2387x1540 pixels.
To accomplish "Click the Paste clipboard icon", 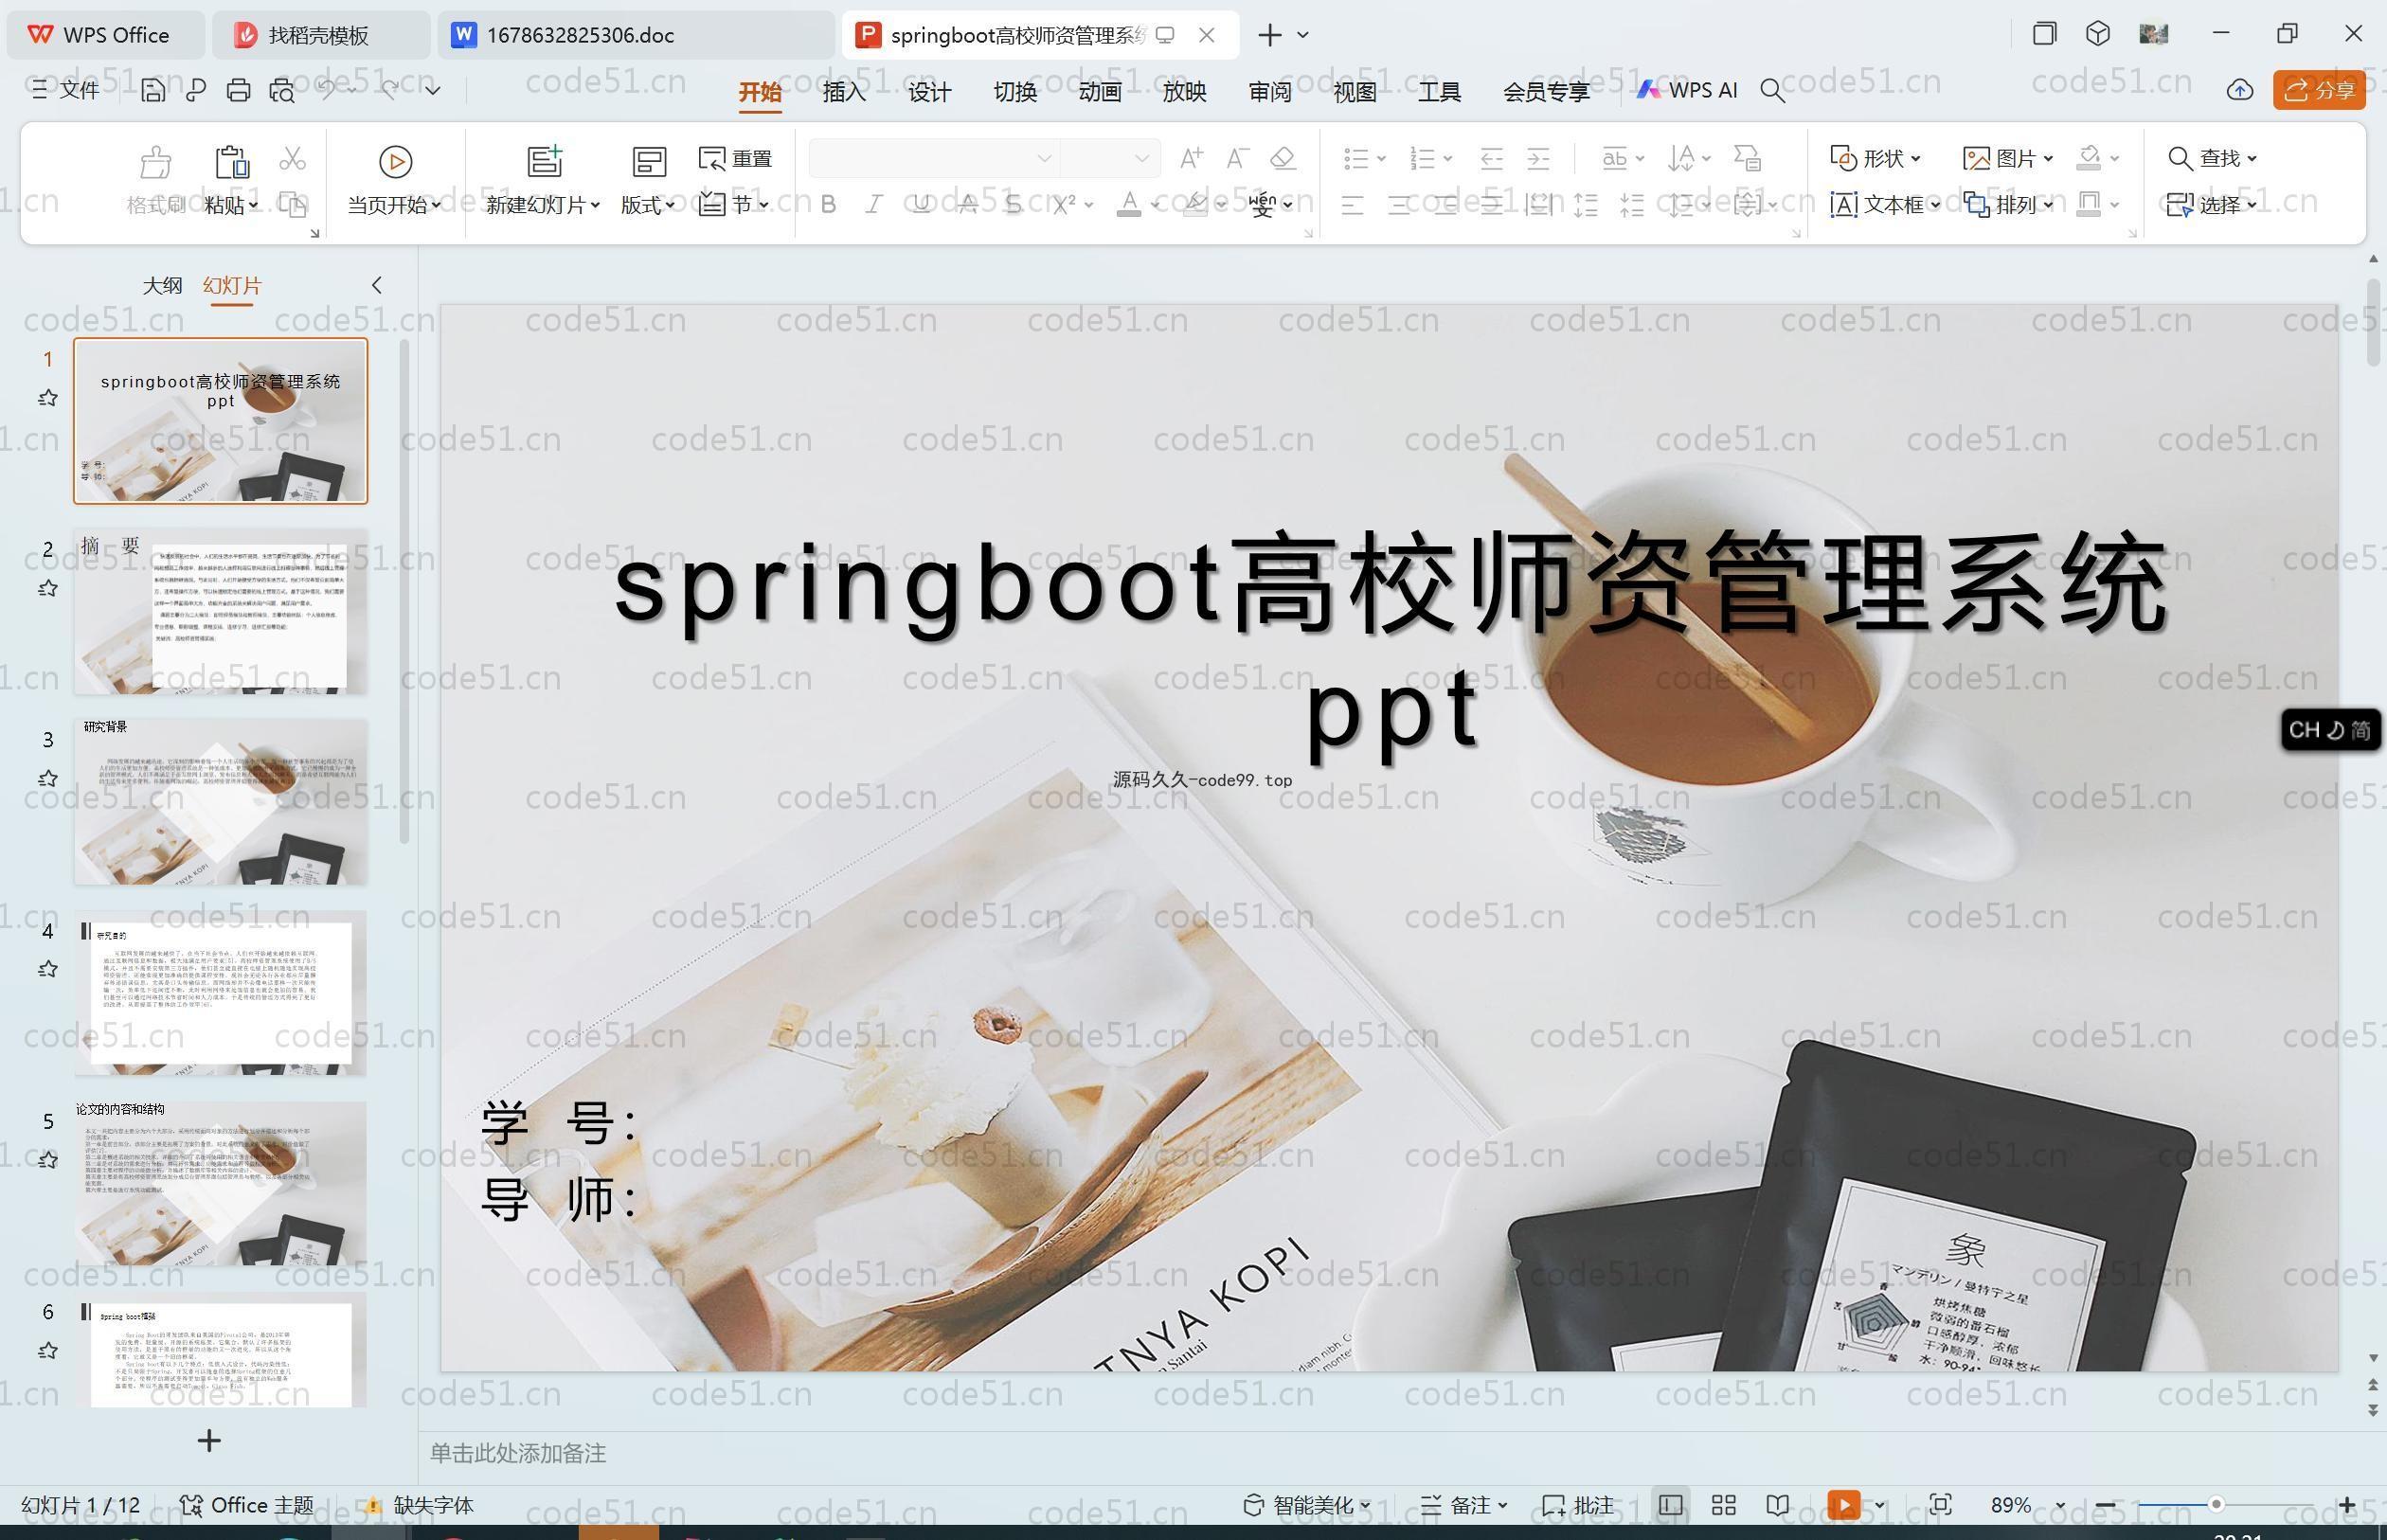I will tap(231, 161).
